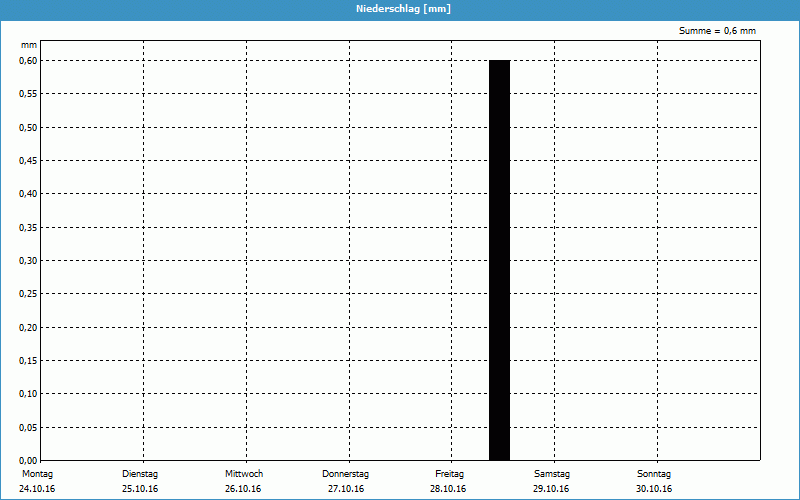Click the mm unit label above the axis
The width and height of the screenshot is (800, 500).
(x=29, y=45)
